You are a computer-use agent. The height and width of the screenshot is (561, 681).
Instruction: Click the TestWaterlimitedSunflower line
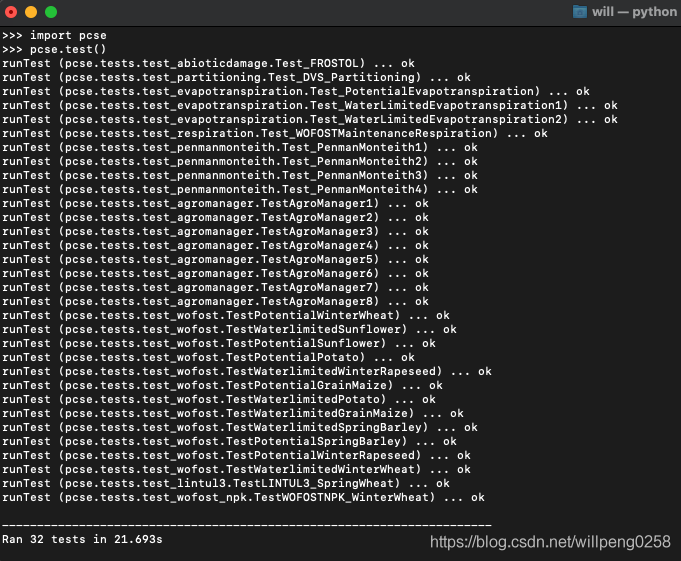(229, 329)
